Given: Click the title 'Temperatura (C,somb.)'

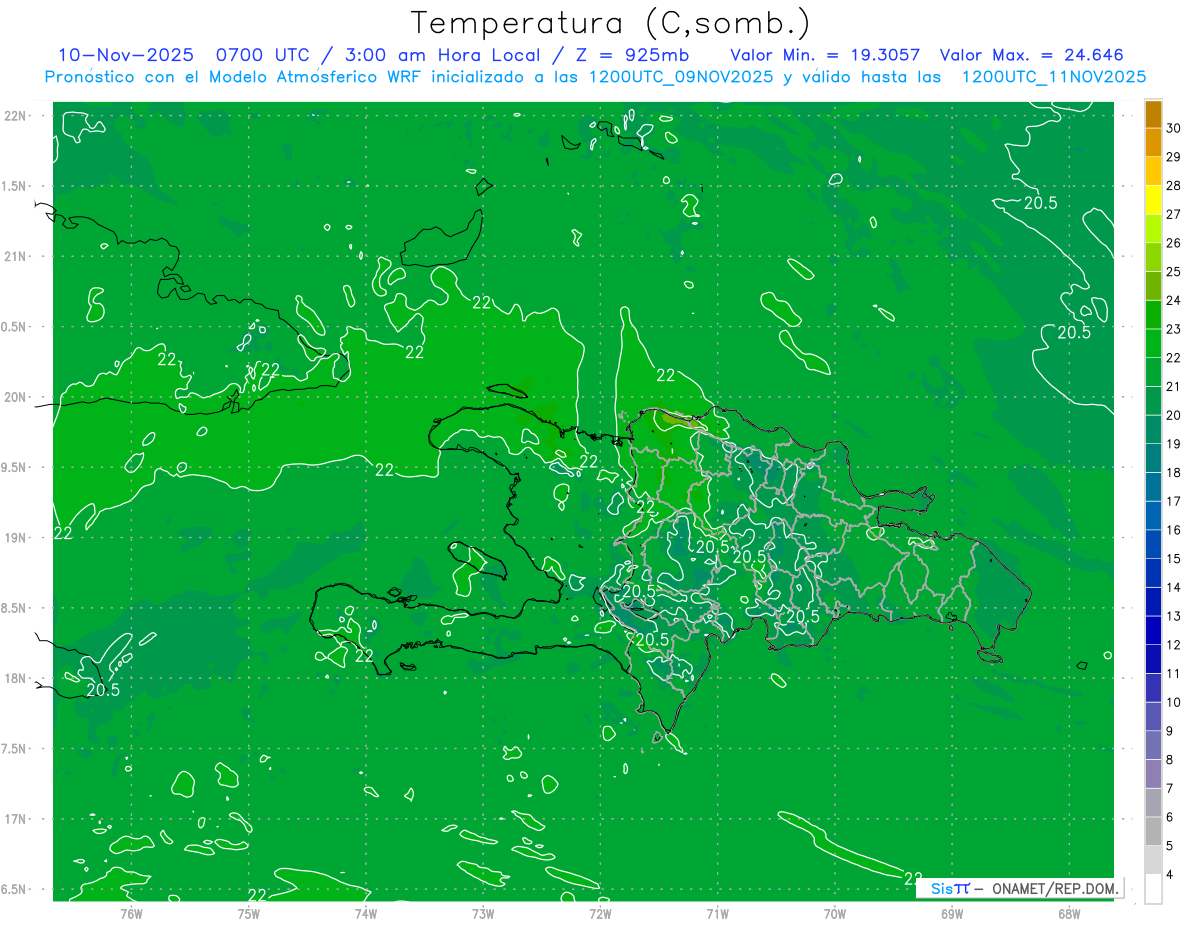Looking at the screenshot, I should tap(610, 23).
